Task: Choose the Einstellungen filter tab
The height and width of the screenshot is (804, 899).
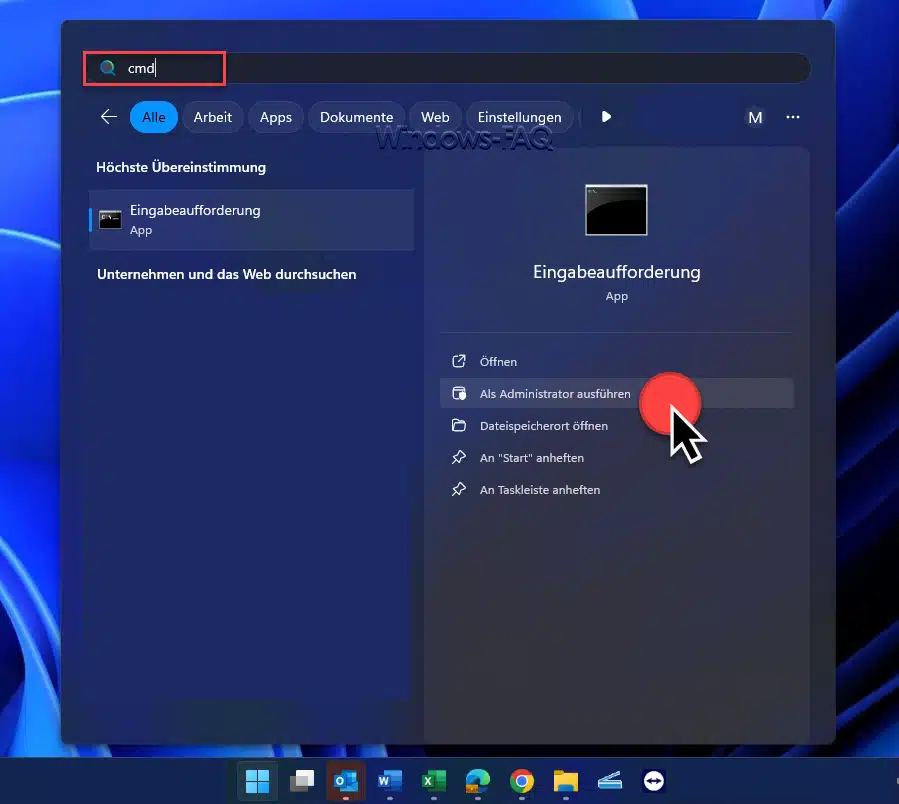Action: point(519,117)
